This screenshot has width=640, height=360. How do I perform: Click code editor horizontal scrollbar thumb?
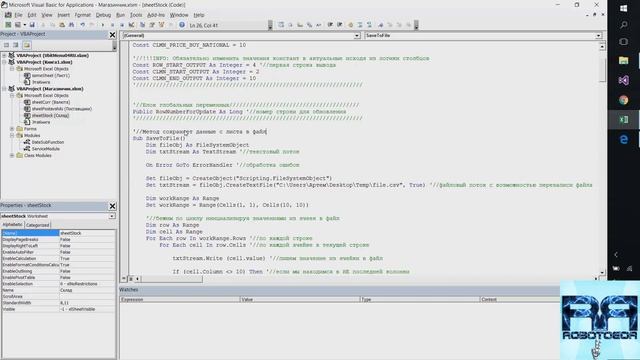coord(171,279)
